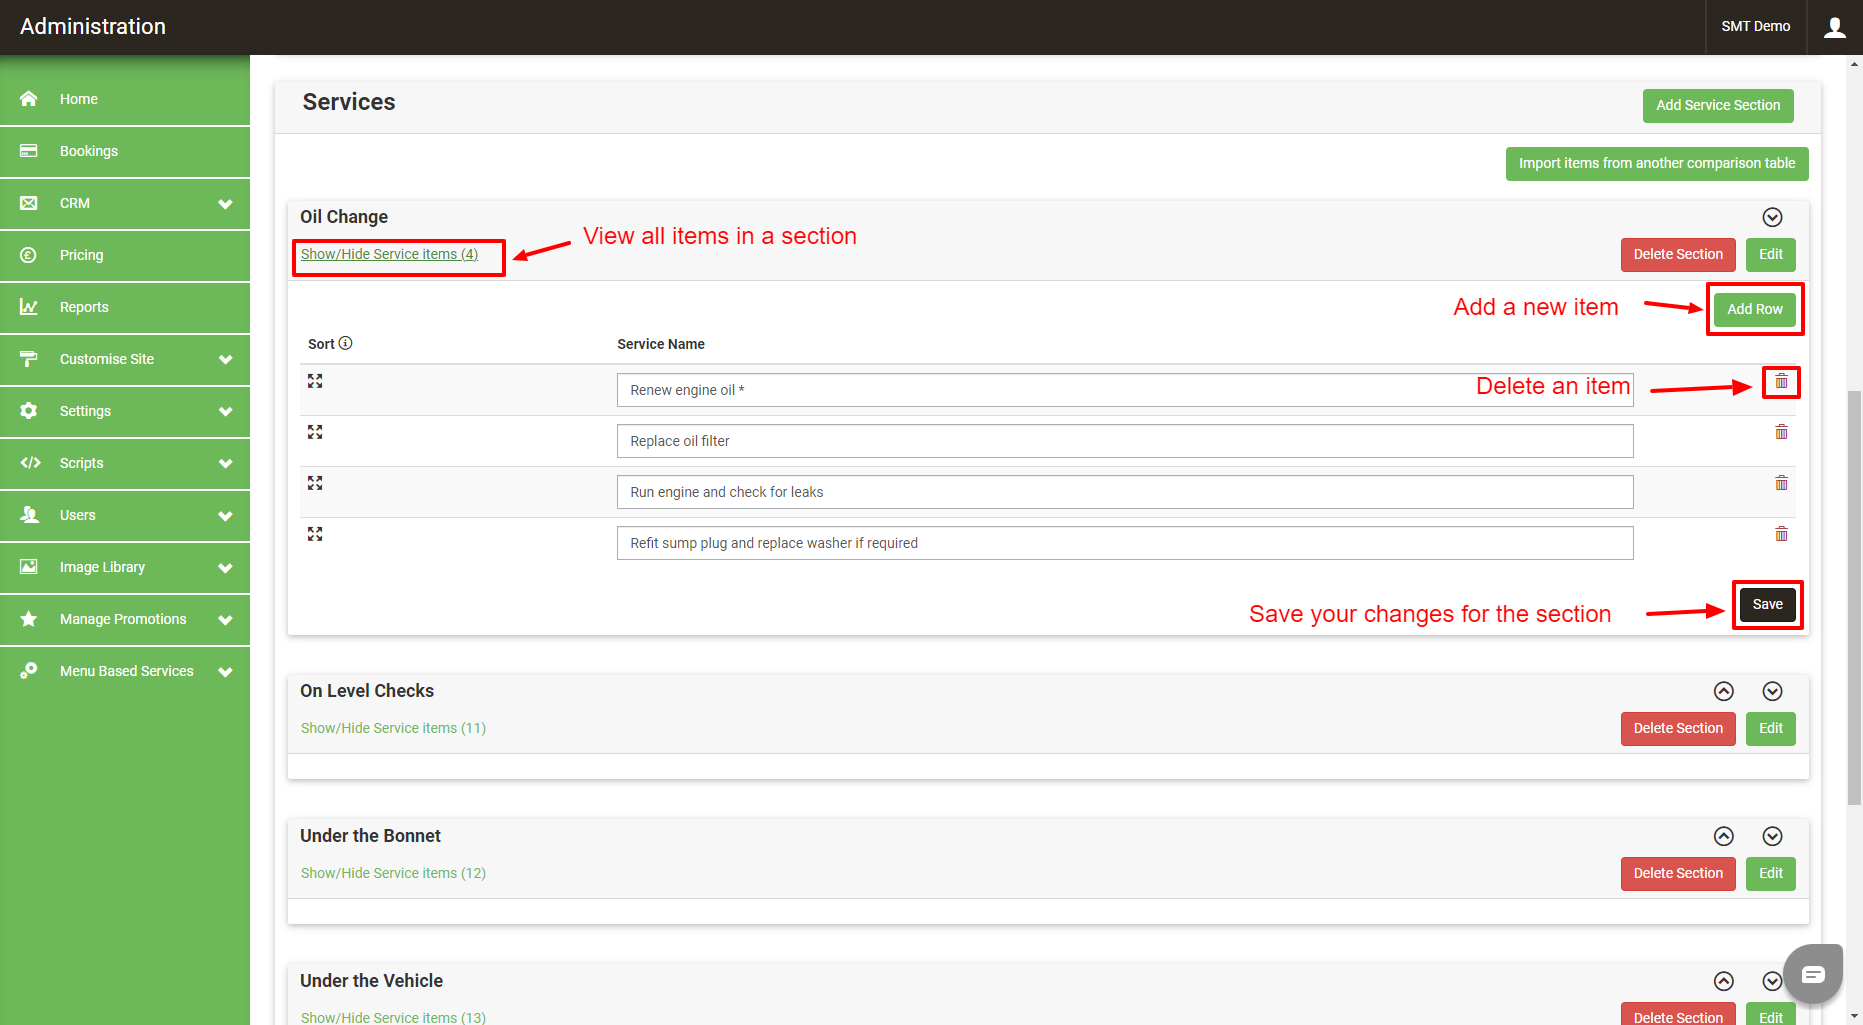This screenshot has width=1863, height=1025.
Task: Click the sort handle for 'Run engine and check for leaks'
Action: (x=315, y=483)
